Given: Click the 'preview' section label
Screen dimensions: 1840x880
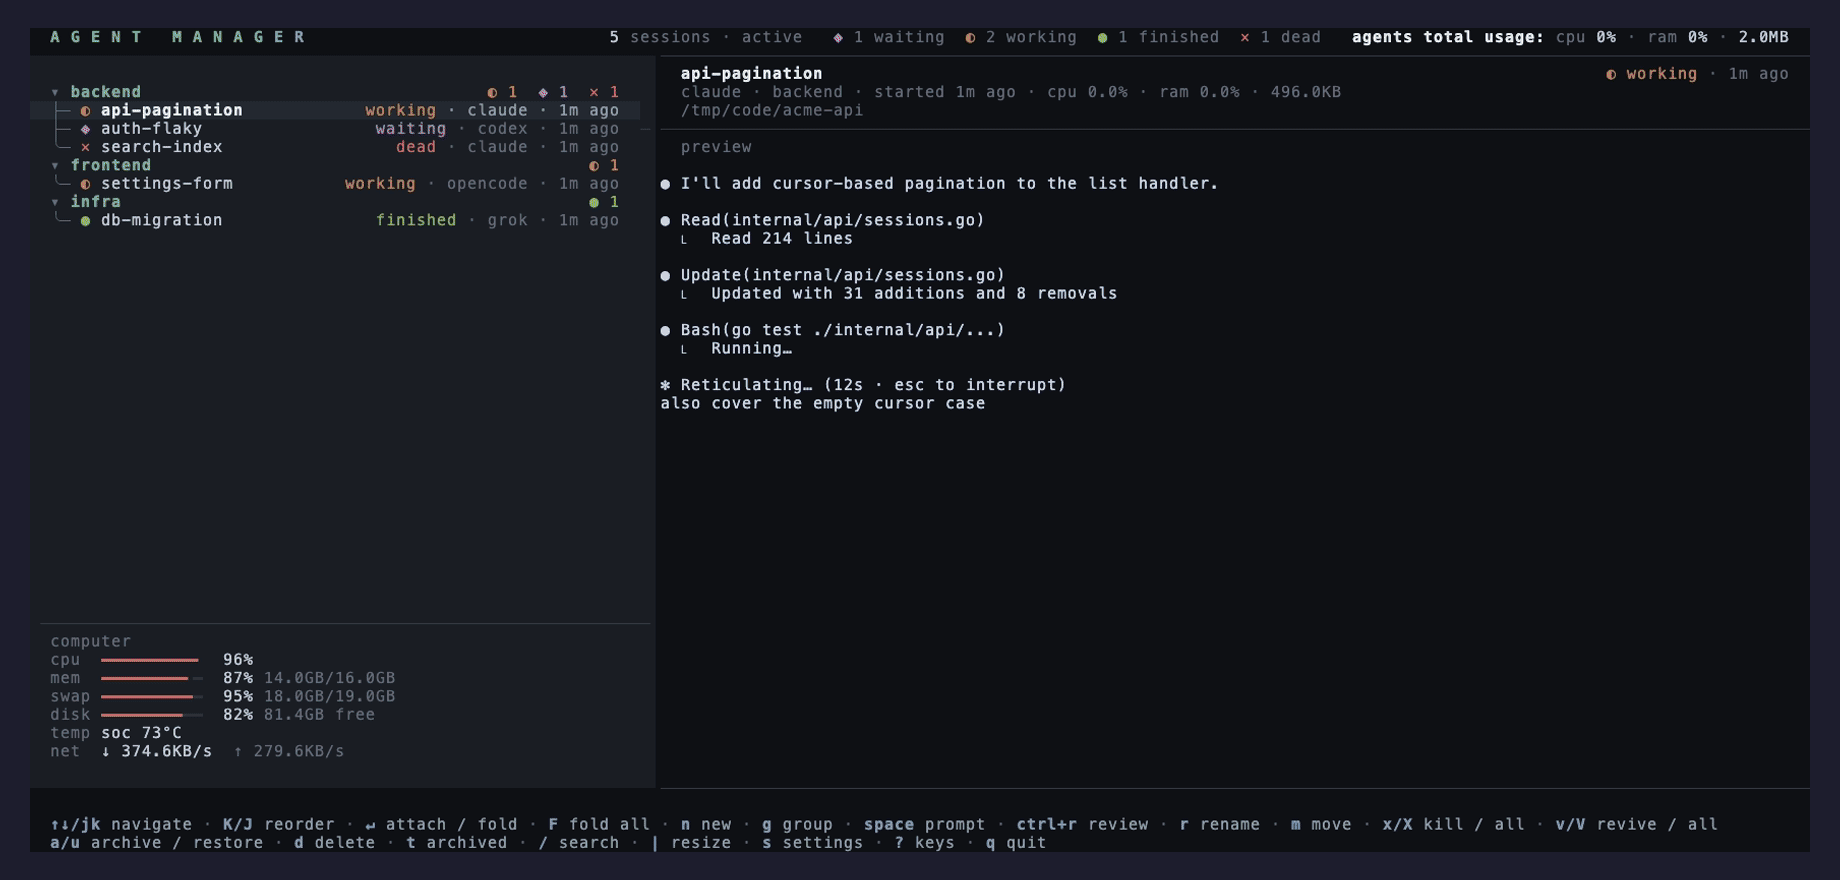Looking at the screenshot, I should tap(716, 147).
